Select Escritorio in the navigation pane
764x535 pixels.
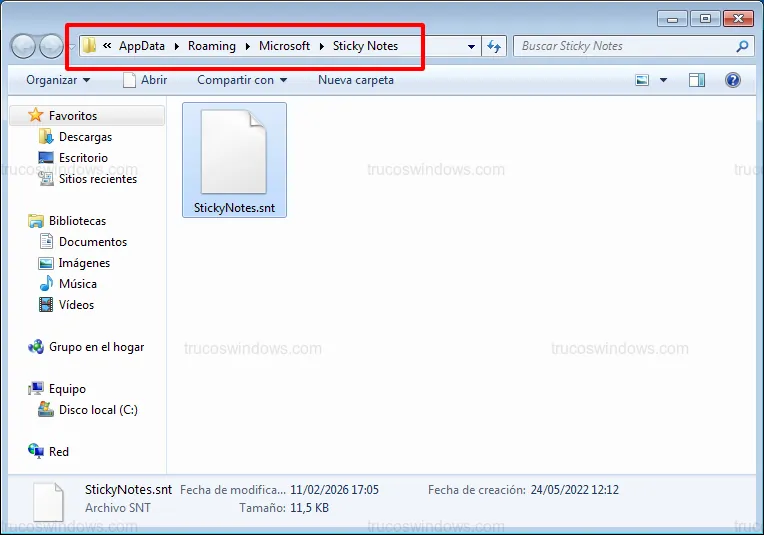pyautogui.click(x=83, y=158)
